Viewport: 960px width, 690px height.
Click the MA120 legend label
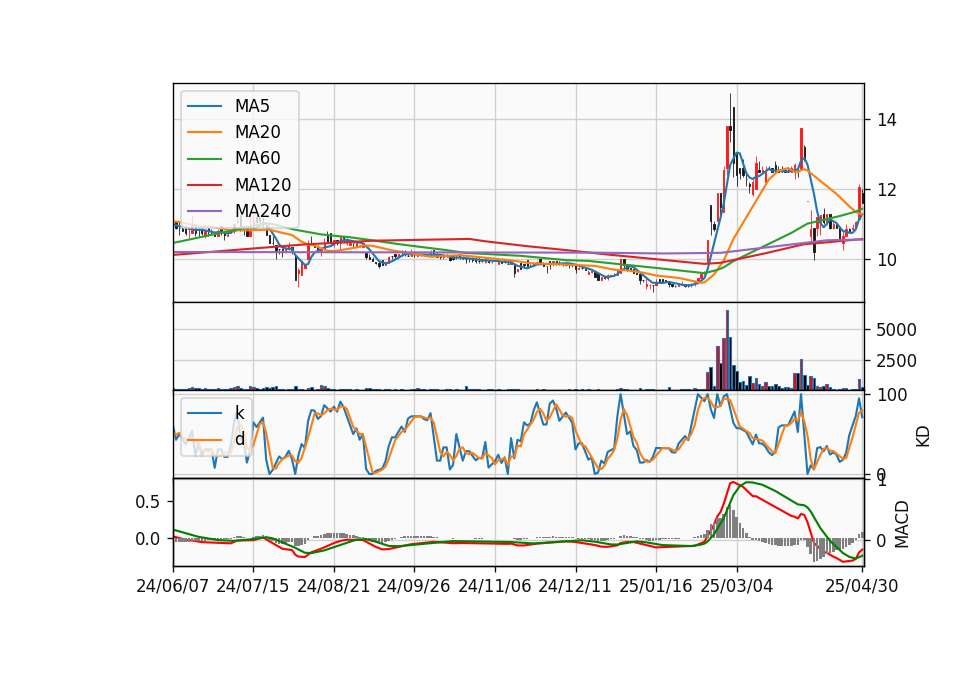(x=263, y=185)
